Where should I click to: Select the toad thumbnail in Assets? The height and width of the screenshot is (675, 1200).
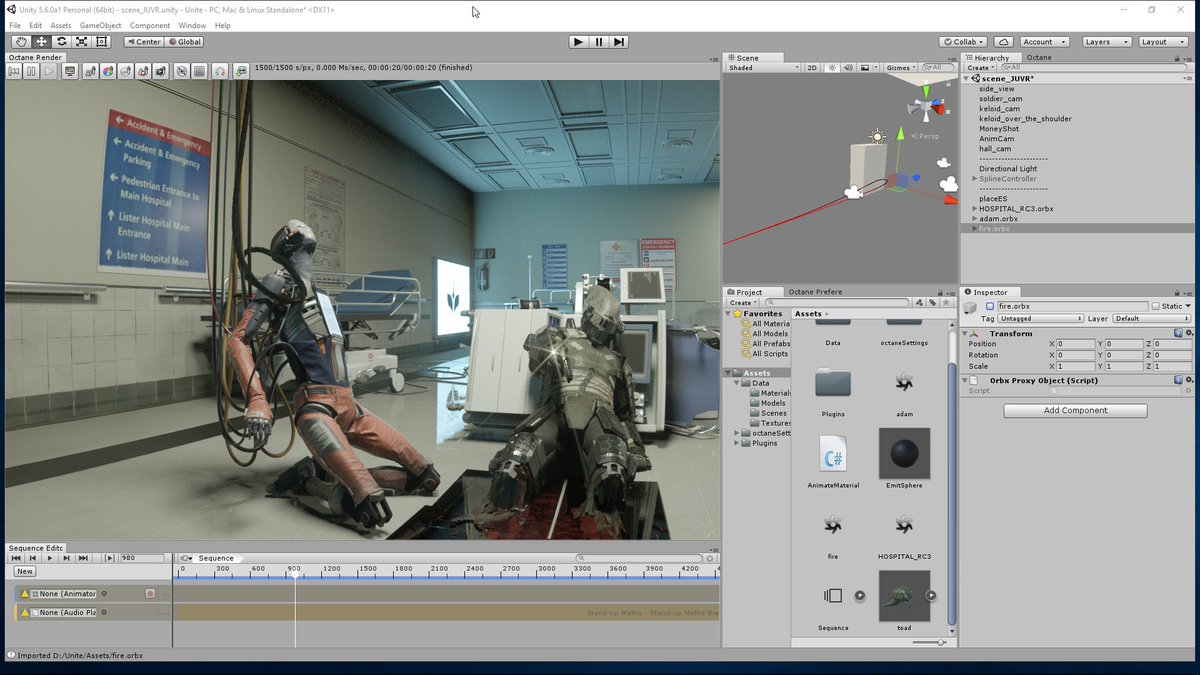[x=903, y=596]
